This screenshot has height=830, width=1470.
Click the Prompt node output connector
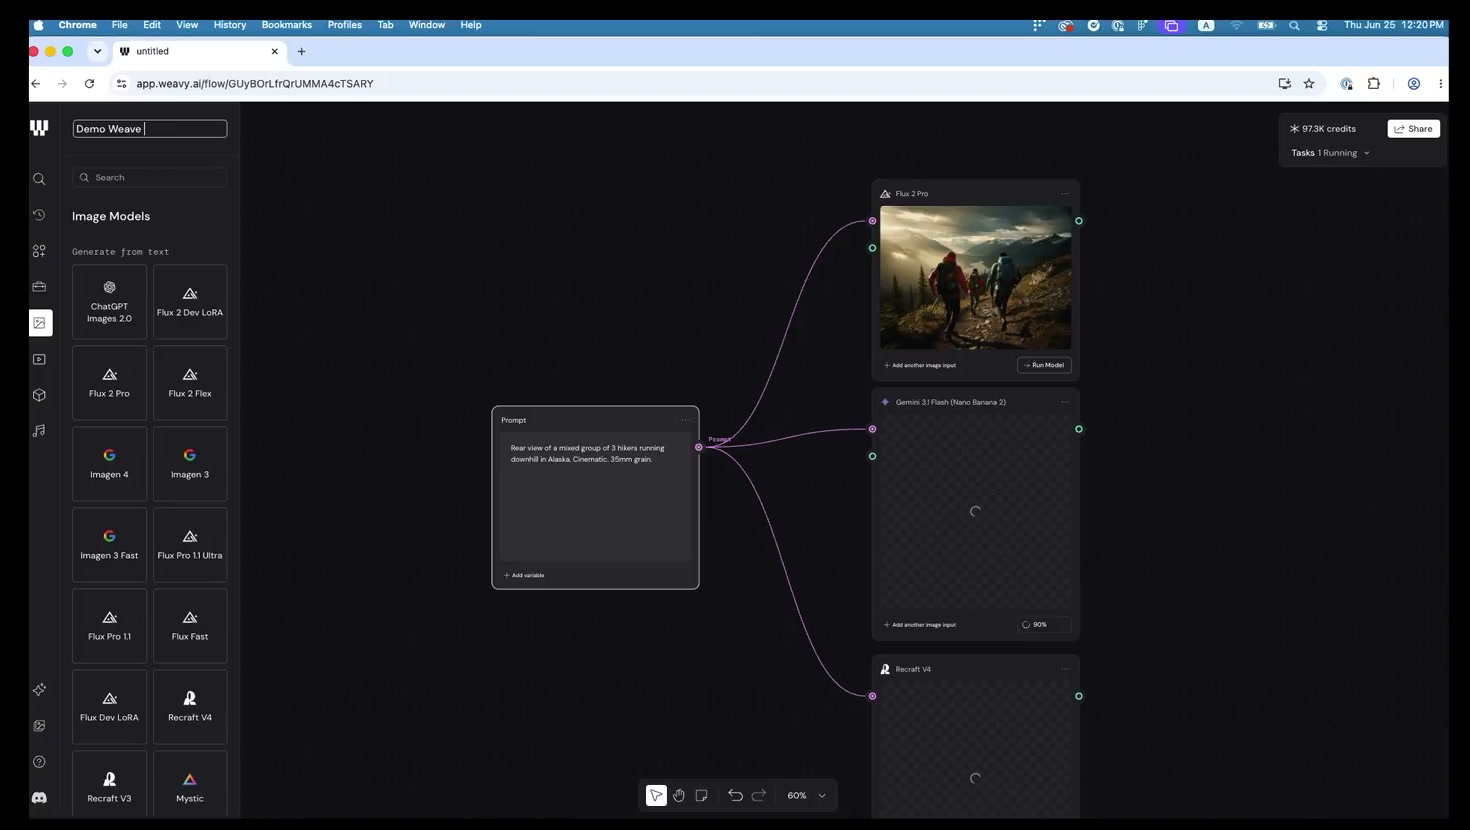699,447
